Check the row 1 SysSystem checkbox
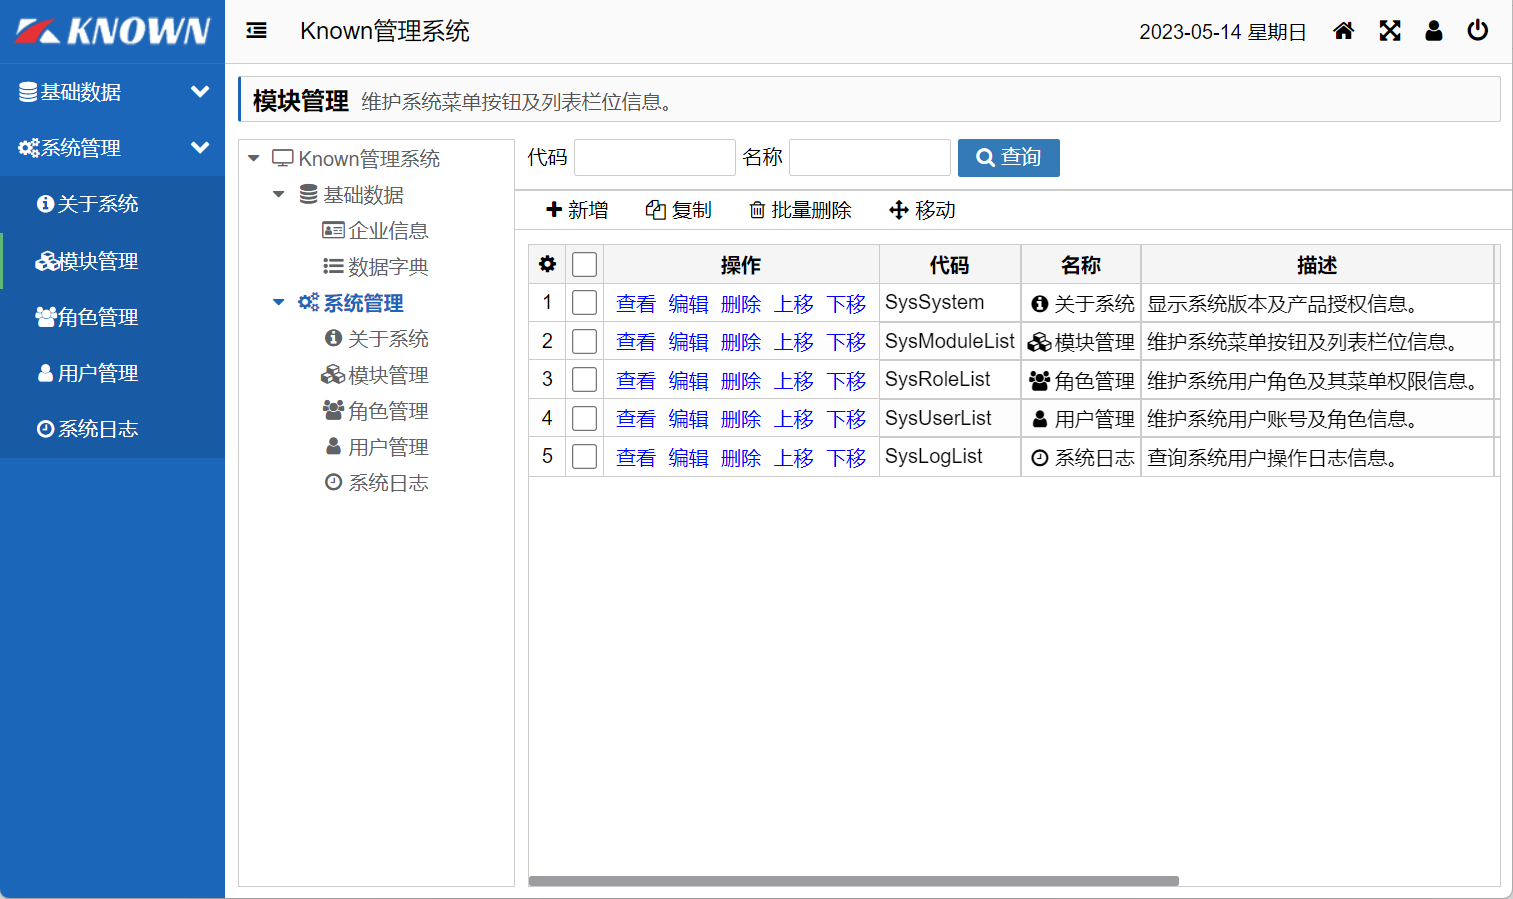Image resolution: width=1513 pixels, height=899 pixels. pyautogui.click(x=584, y=303)
